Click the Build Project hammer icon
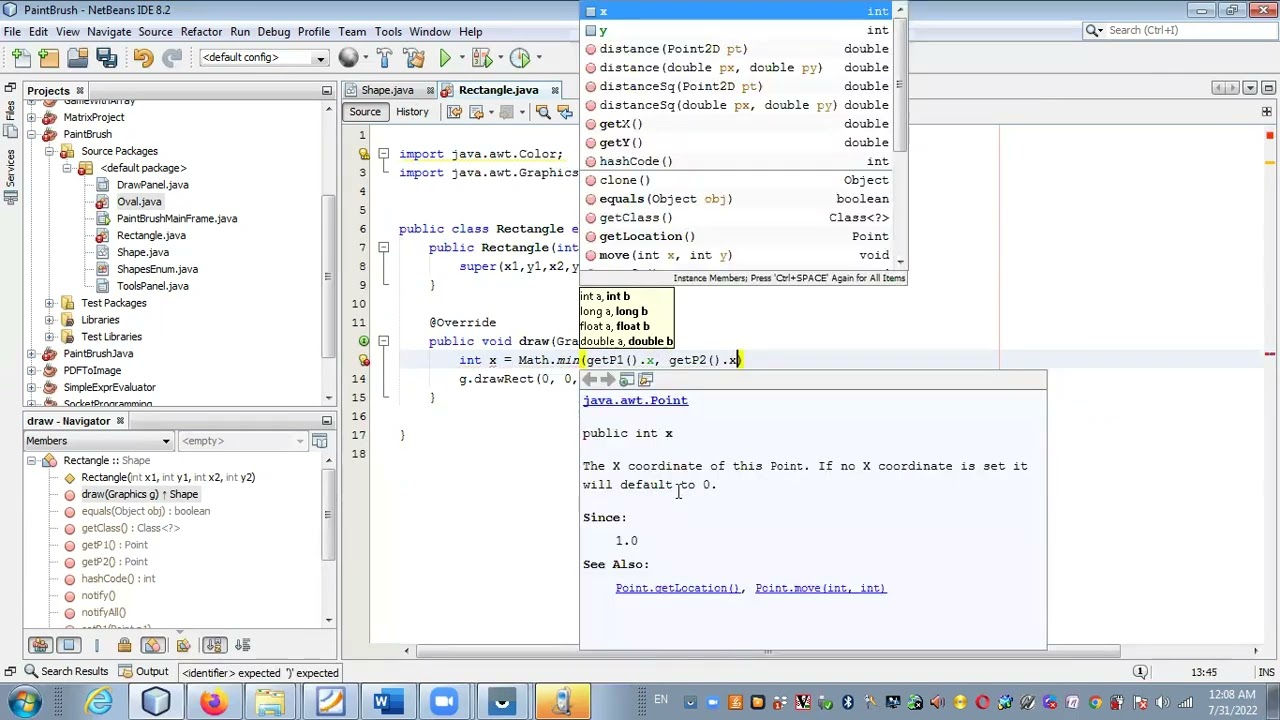 click(x=385, y=57)
